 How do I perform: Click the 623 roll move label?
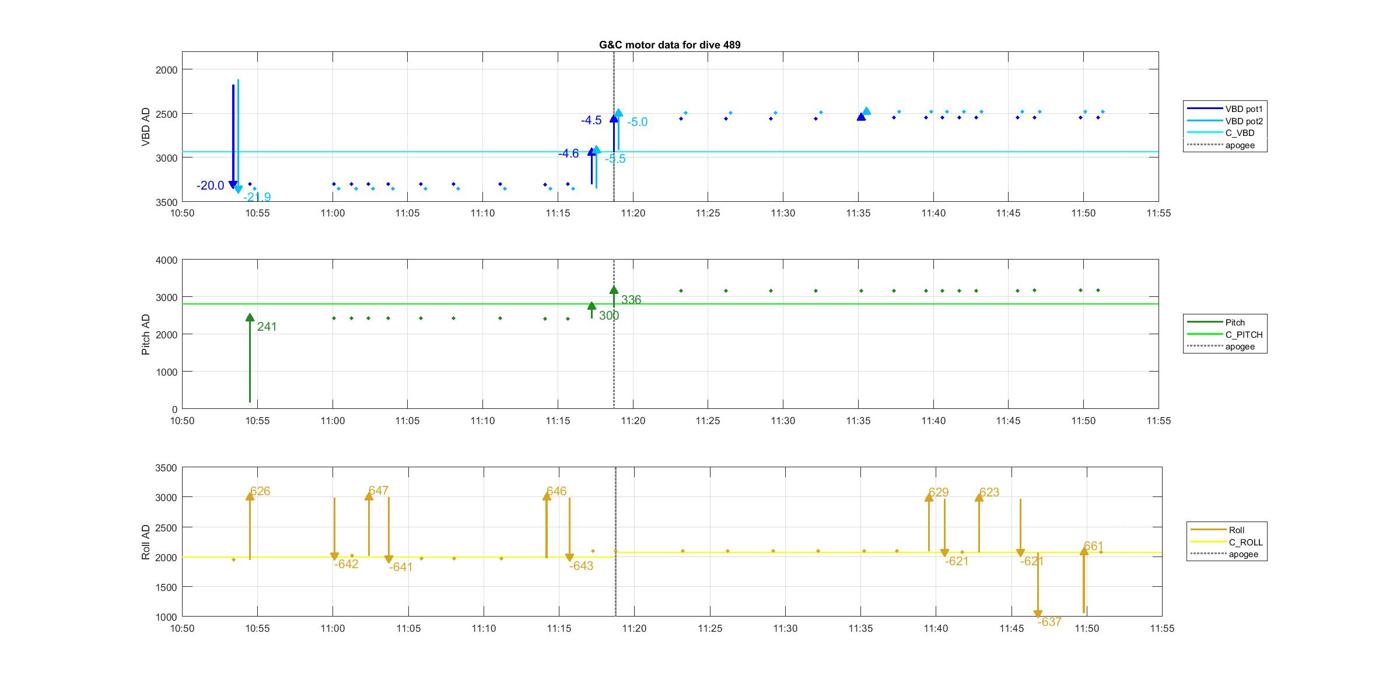pos(989,492)
